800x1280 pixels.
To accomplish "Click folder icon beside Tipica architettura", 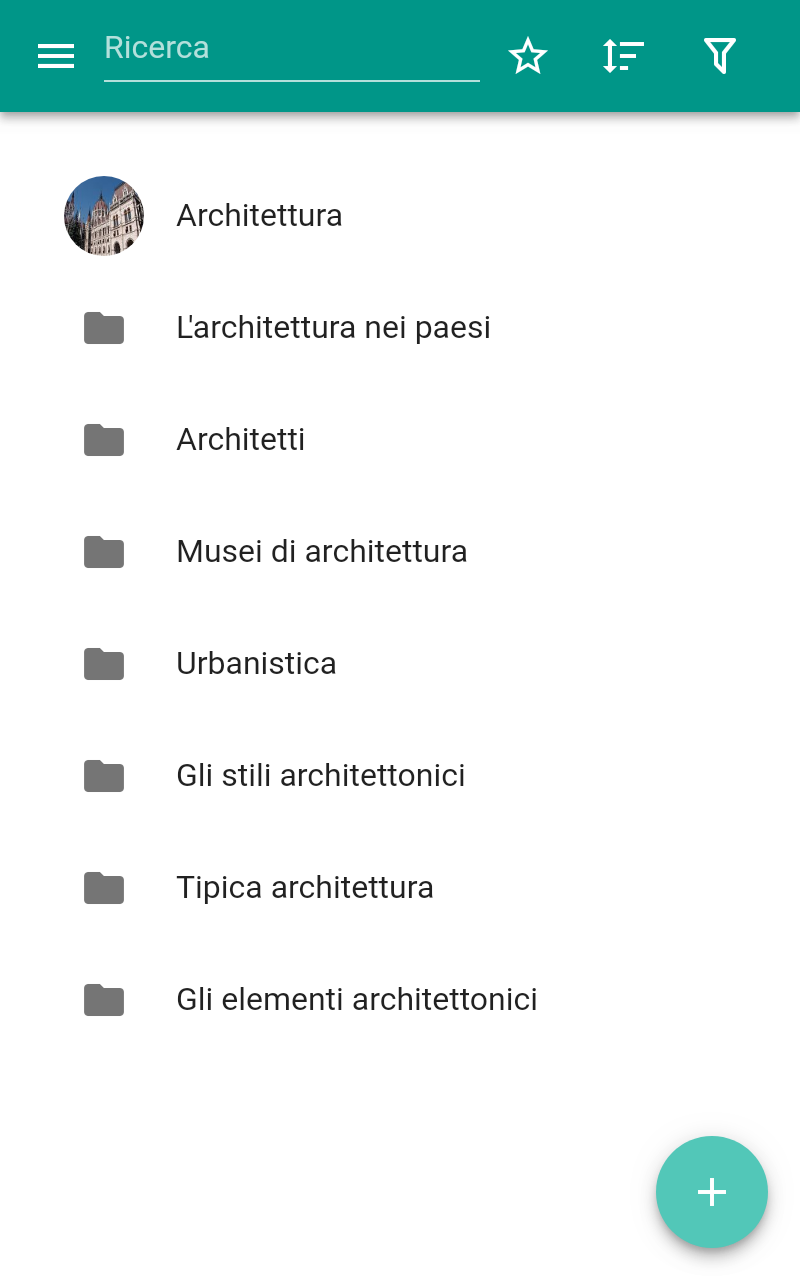I will pyautogui.click(x=104, y=888).
